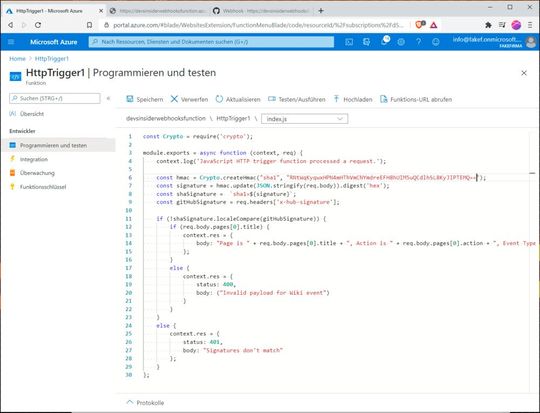Open a new browser tab
Screen dimensions: 540x413
321,11
